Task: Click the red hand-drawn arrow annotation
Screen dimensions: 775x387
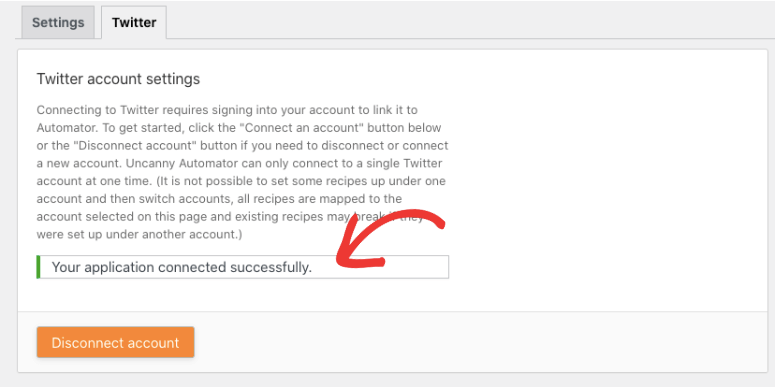Action: 390,241
